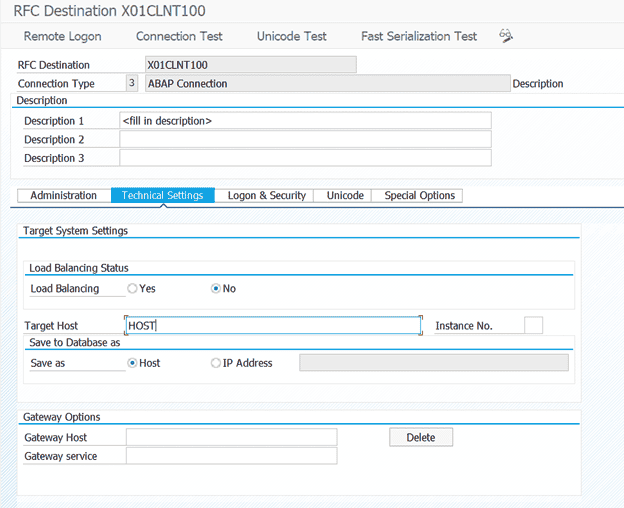This screenshot has height=508, width=624.
Task: Click the glasses display/change icon in toolbar
Action: pyautogui.click(x=506, y=36)
